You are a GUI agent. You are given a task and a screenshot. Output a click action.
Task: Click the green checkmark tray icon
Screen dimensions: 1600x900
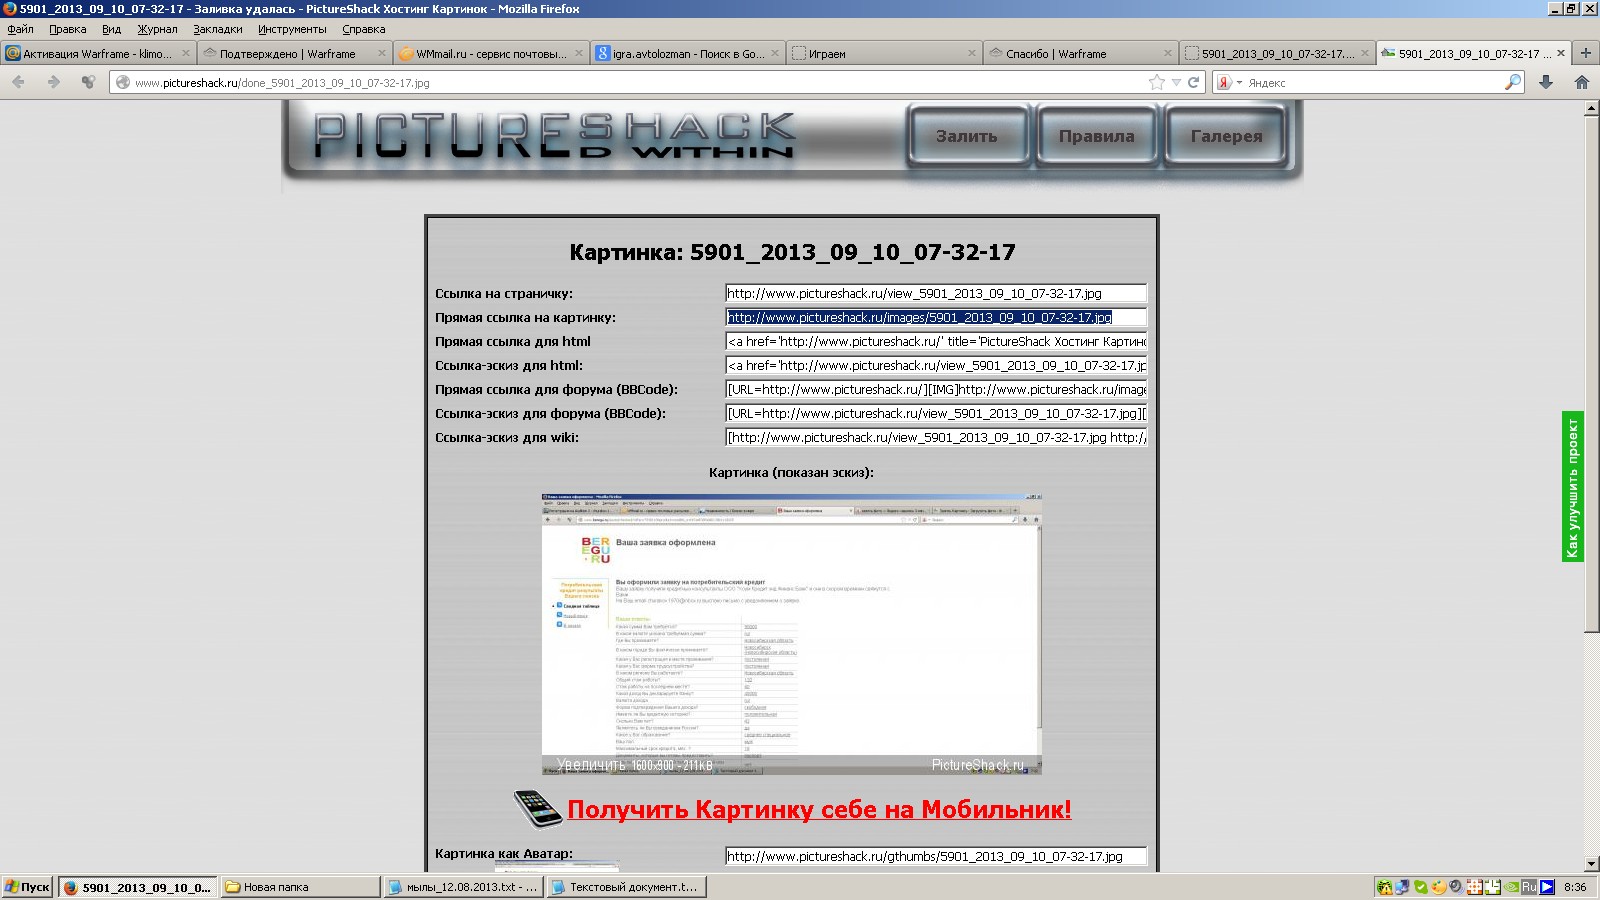click(x=1420, y=887)
